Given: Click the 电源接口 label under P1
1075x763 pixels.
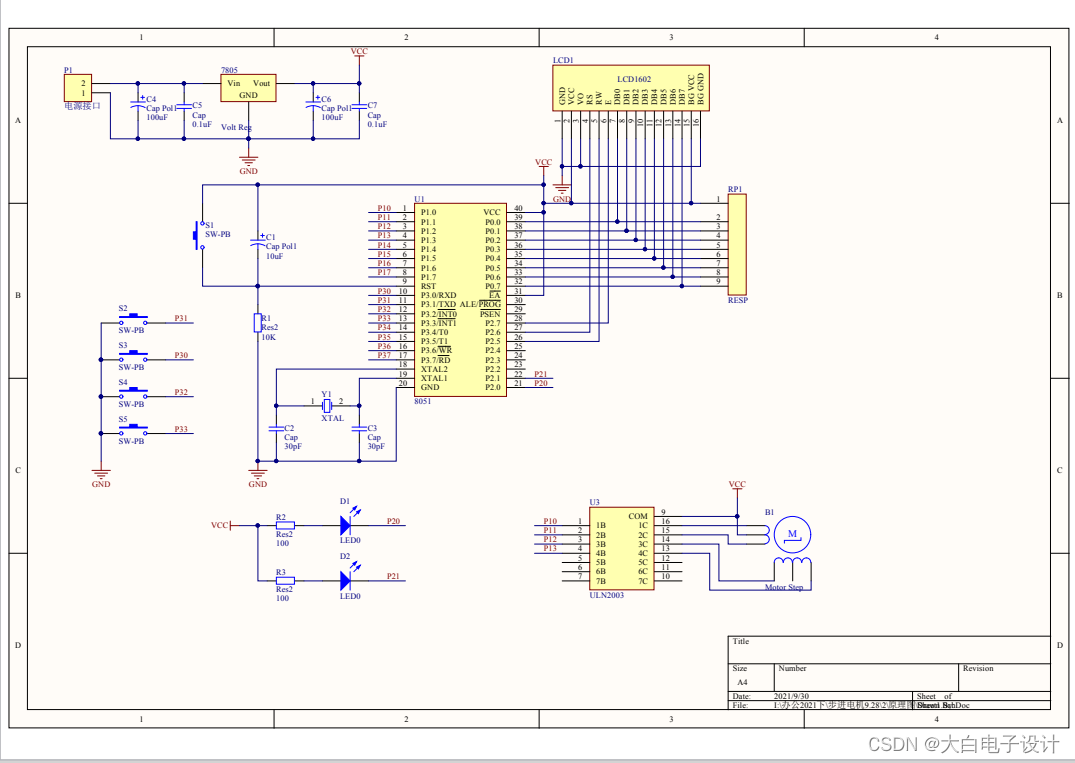Looking at the screenshot, I should tap(82, 106).
